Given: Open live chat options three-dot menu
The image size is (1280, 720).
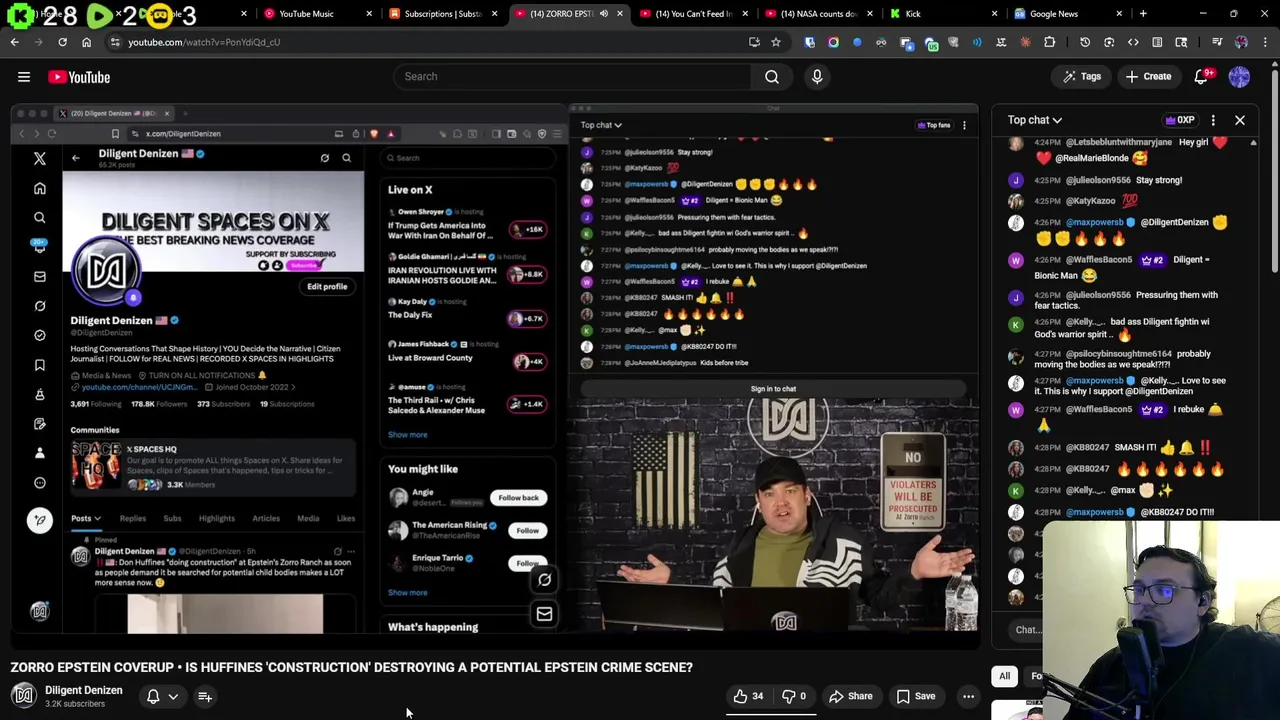Looking at the screenshot, I should click(1213, 120).
